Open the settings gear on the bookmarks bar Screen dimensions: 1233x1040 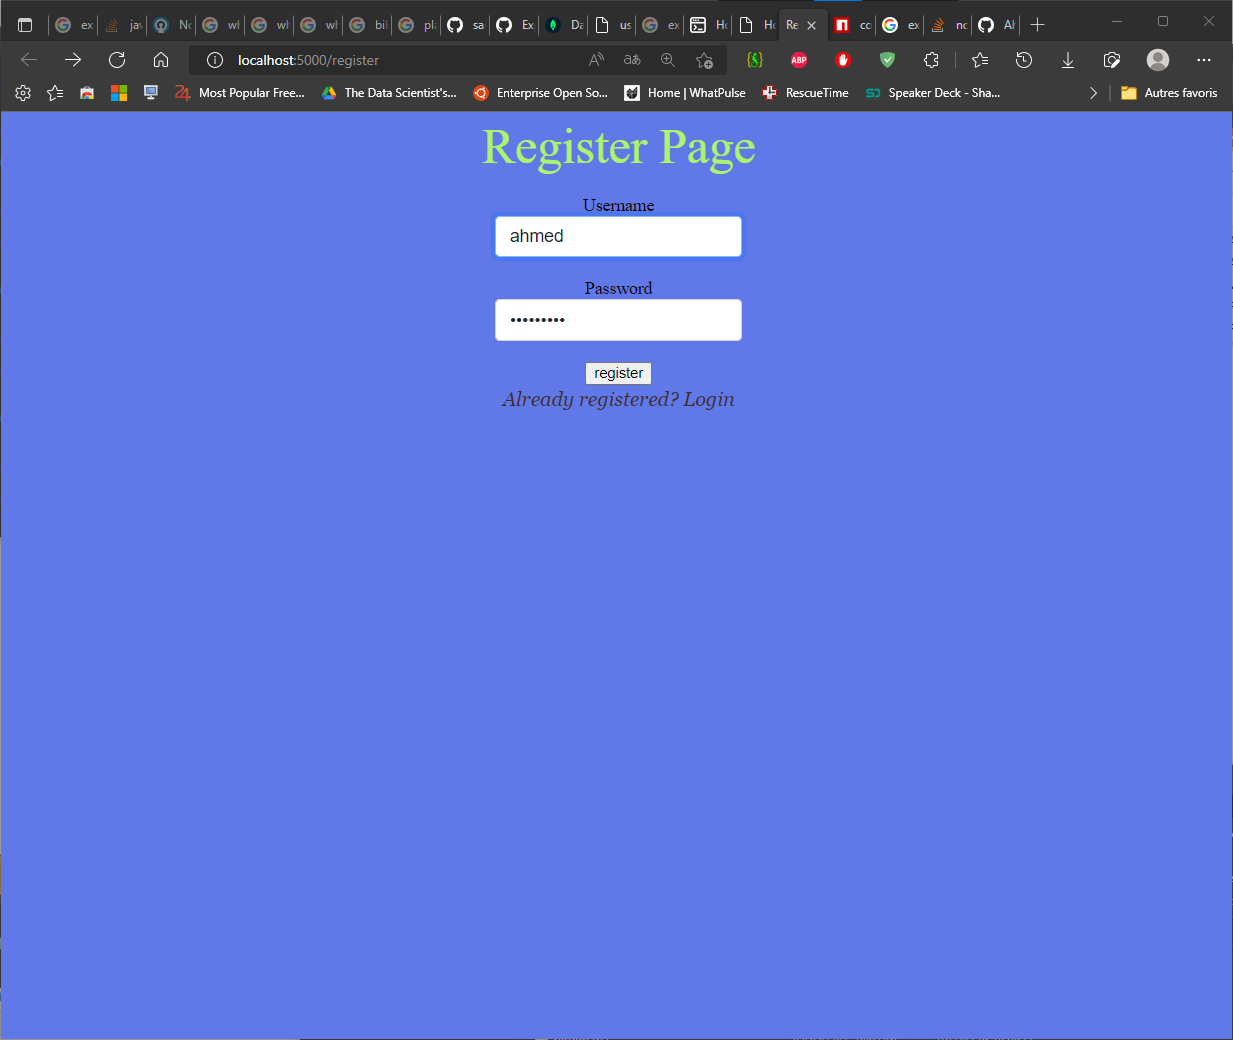click(x=23, y=92)
